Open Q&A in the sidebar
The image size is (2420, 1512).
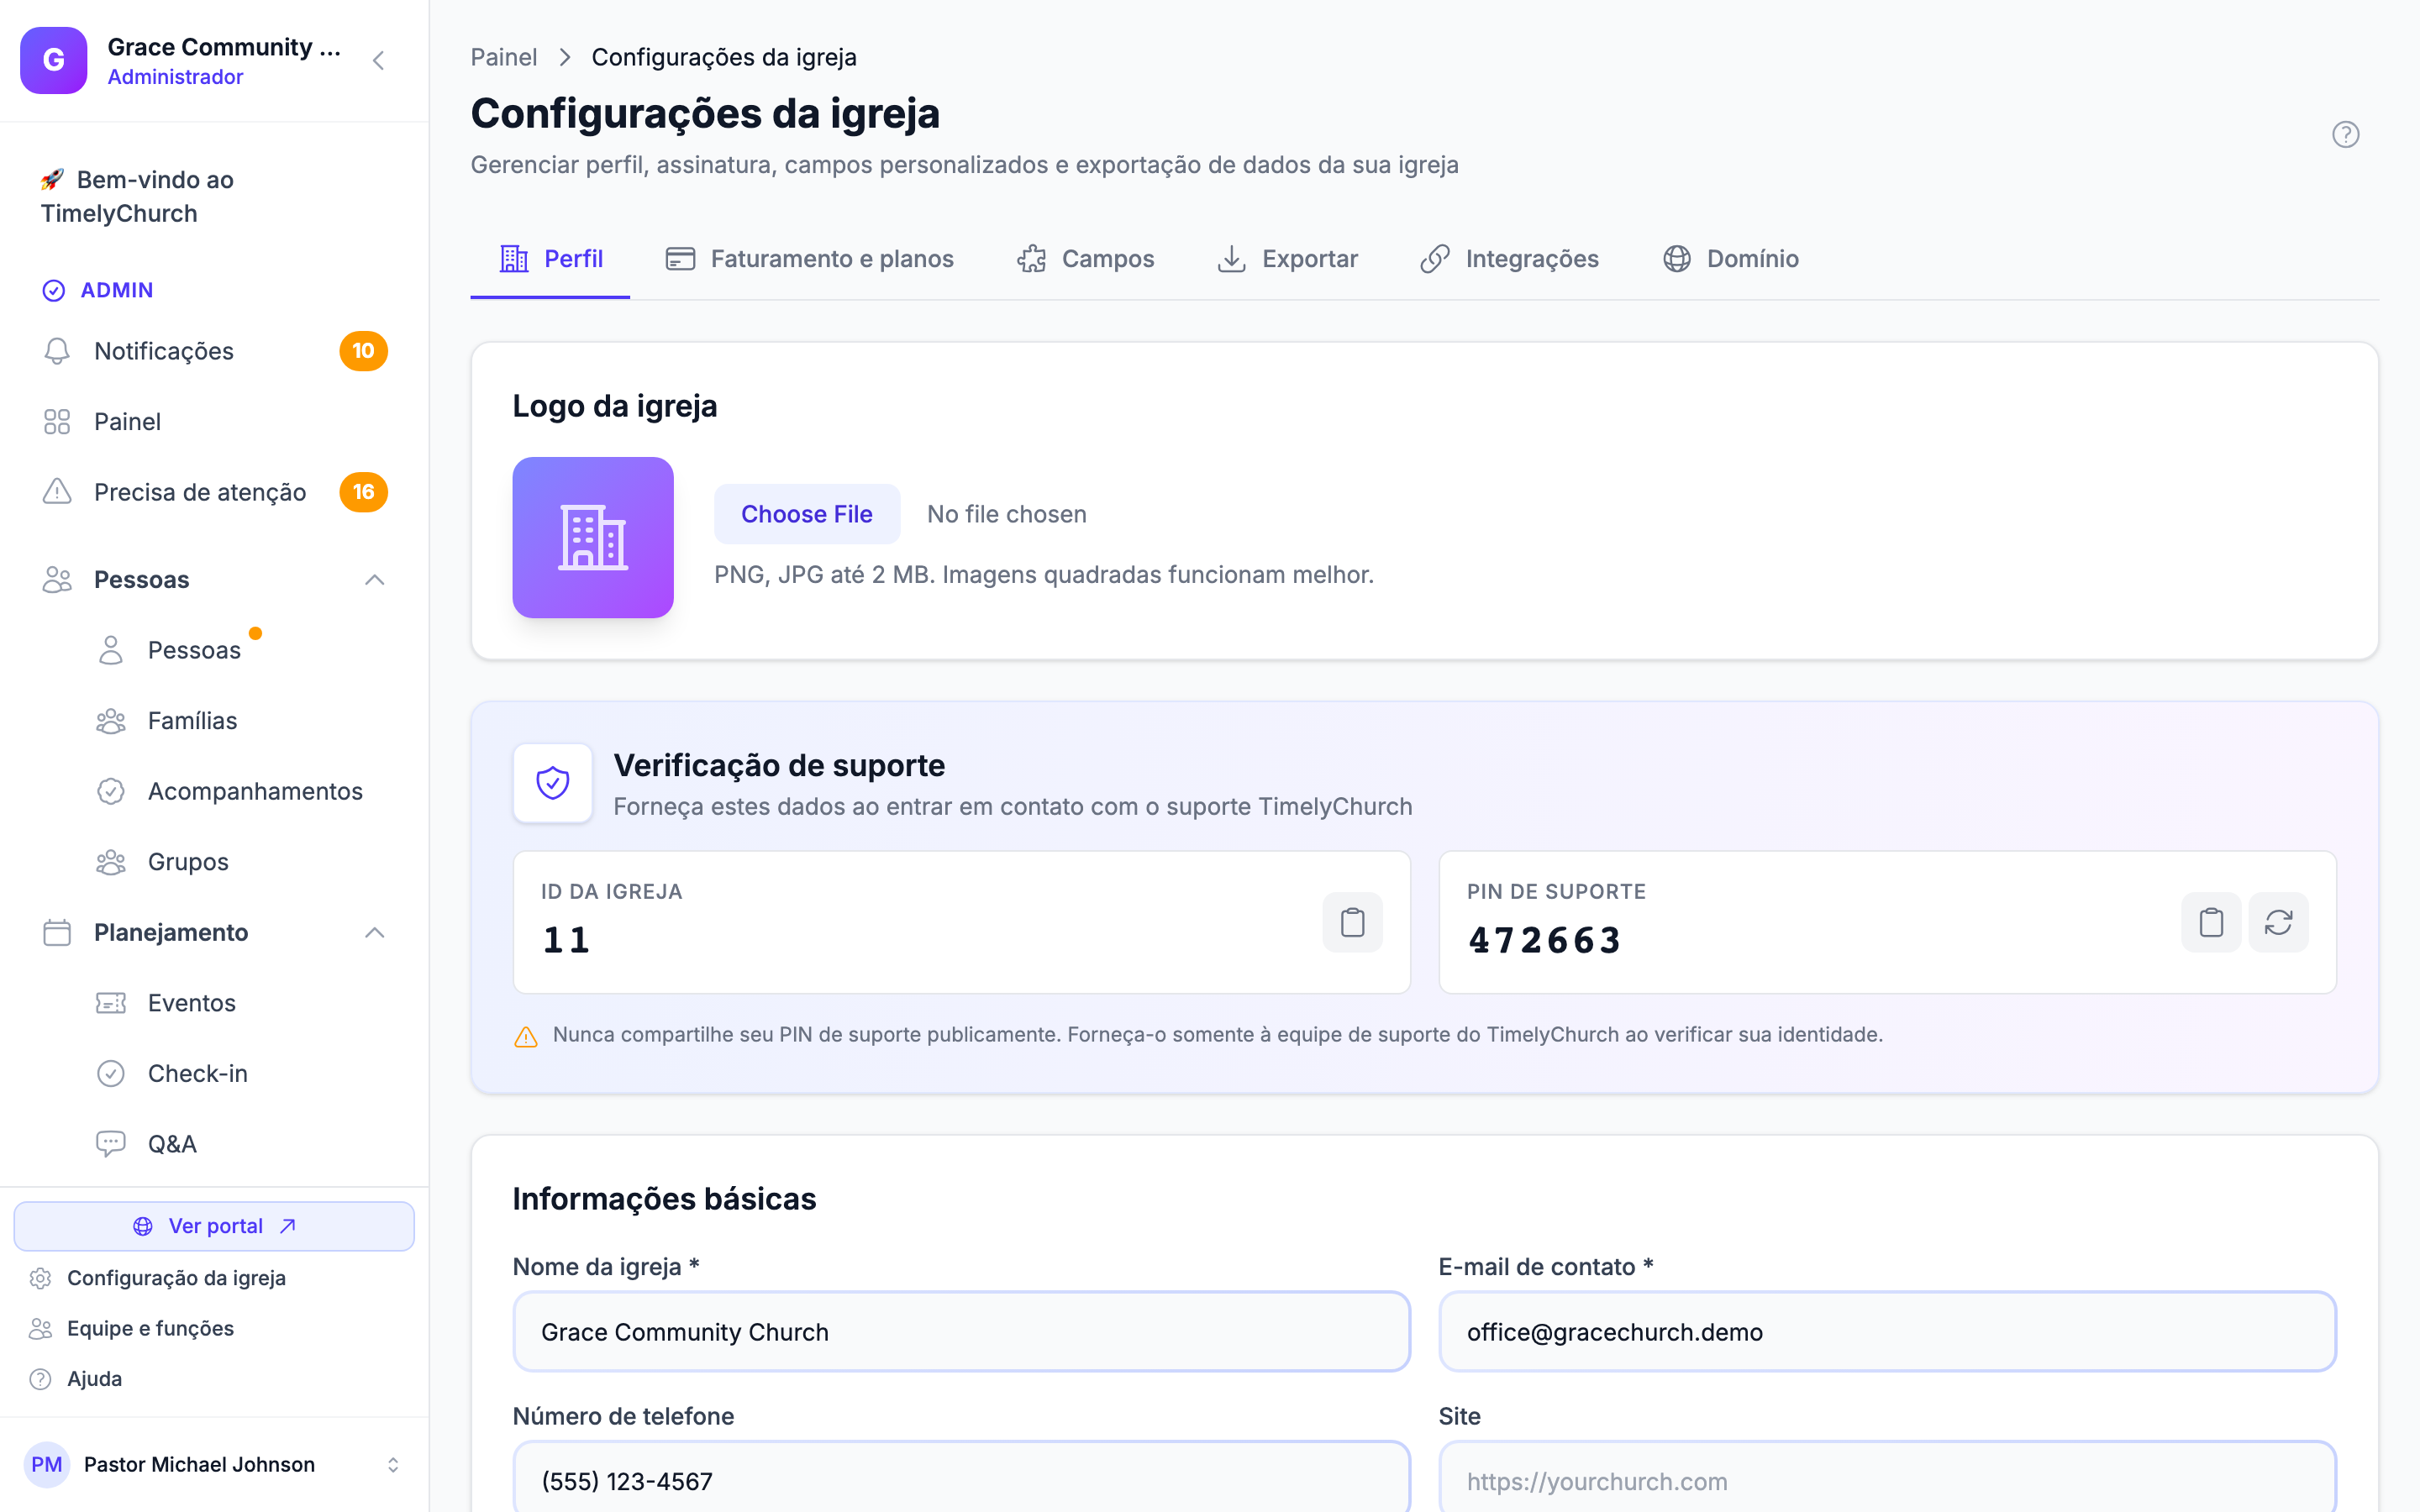click(240, 1144)
